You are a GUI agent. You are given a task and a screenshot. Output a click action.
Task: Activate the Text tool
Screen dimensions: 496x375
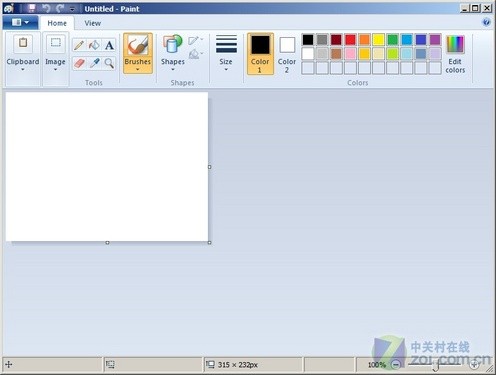[109, 45]
